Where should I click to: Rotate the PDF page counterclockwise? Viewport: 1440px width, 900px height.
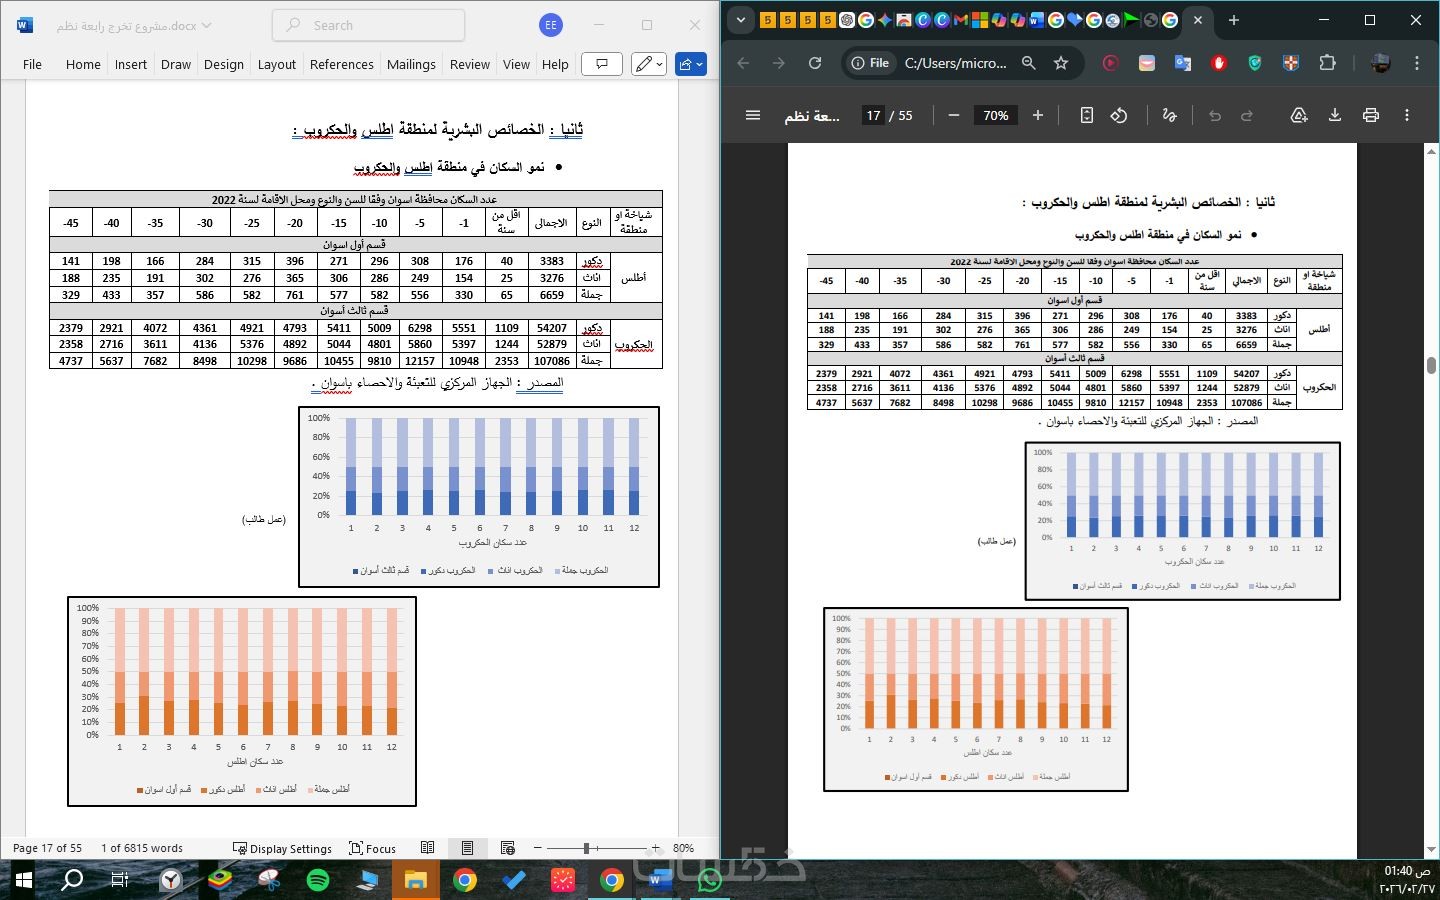pos(1119,115)
